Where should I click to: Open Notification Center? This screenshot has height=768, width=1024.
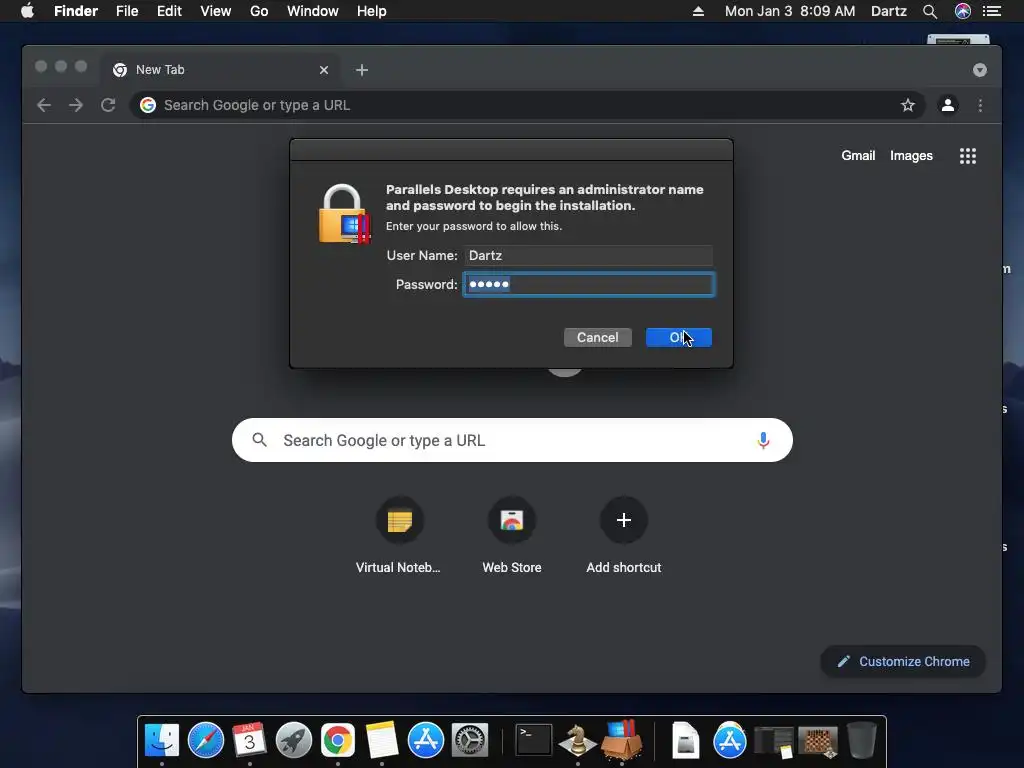pos(992,11)
